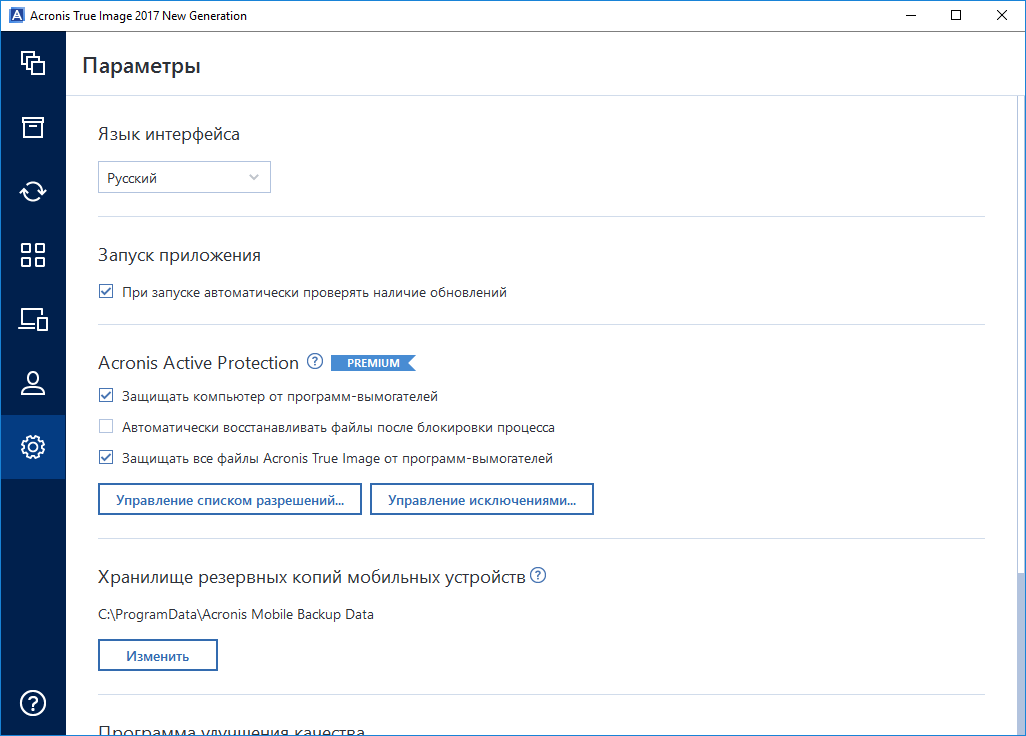Screen dimensions: 1026x736
Task: Open Help question mark icon in the sidebar
Action: coord(33,703)
